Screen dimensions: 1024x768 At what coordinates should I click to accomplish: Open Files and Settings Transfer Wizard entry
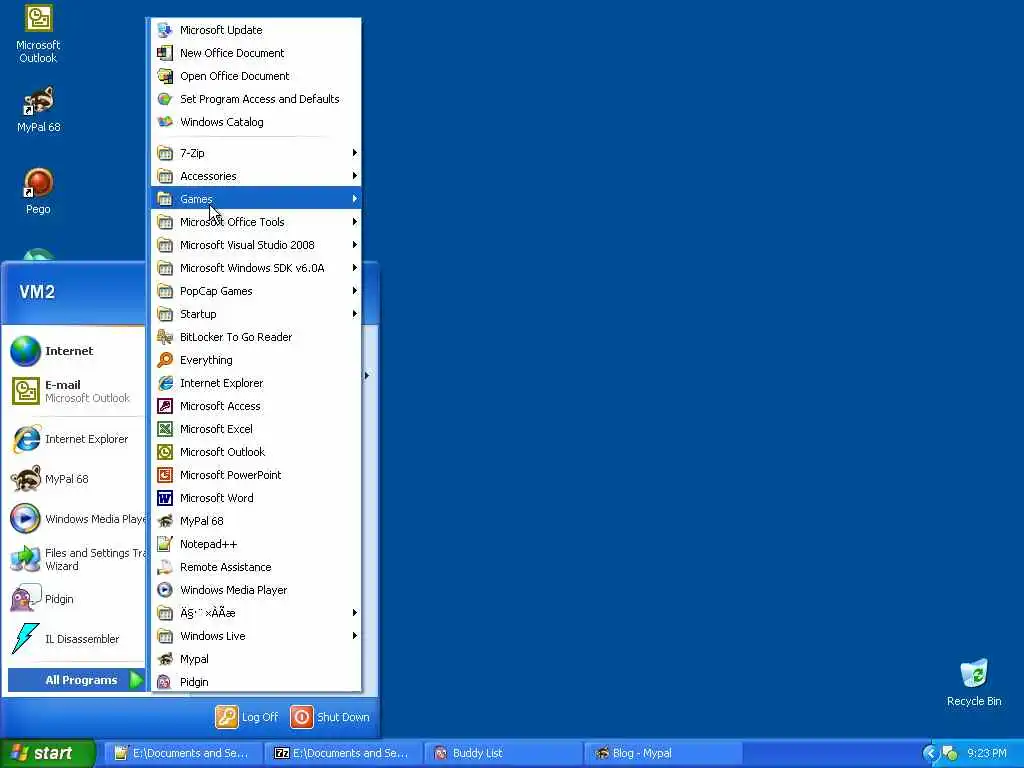(x=76, y=559)
